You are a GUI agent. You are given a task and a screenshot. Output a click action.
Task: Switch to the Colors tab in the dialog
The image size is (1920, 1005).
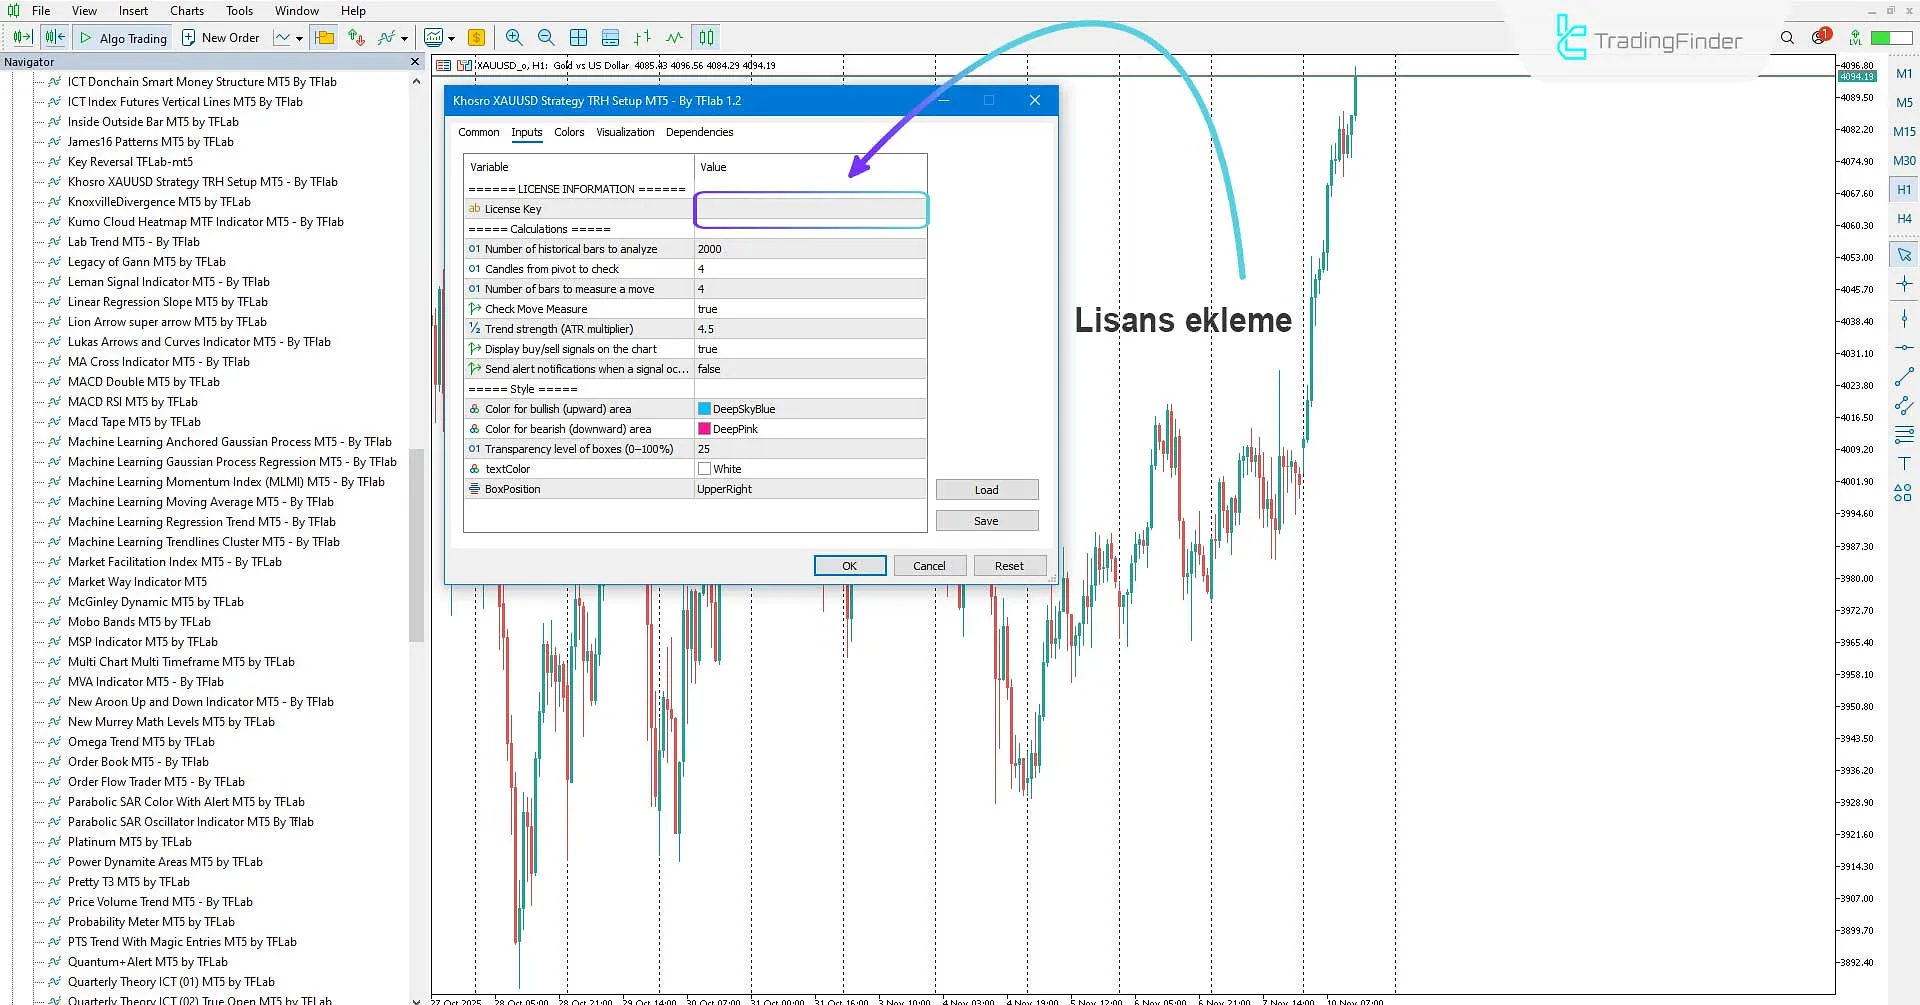click(569, 132)
